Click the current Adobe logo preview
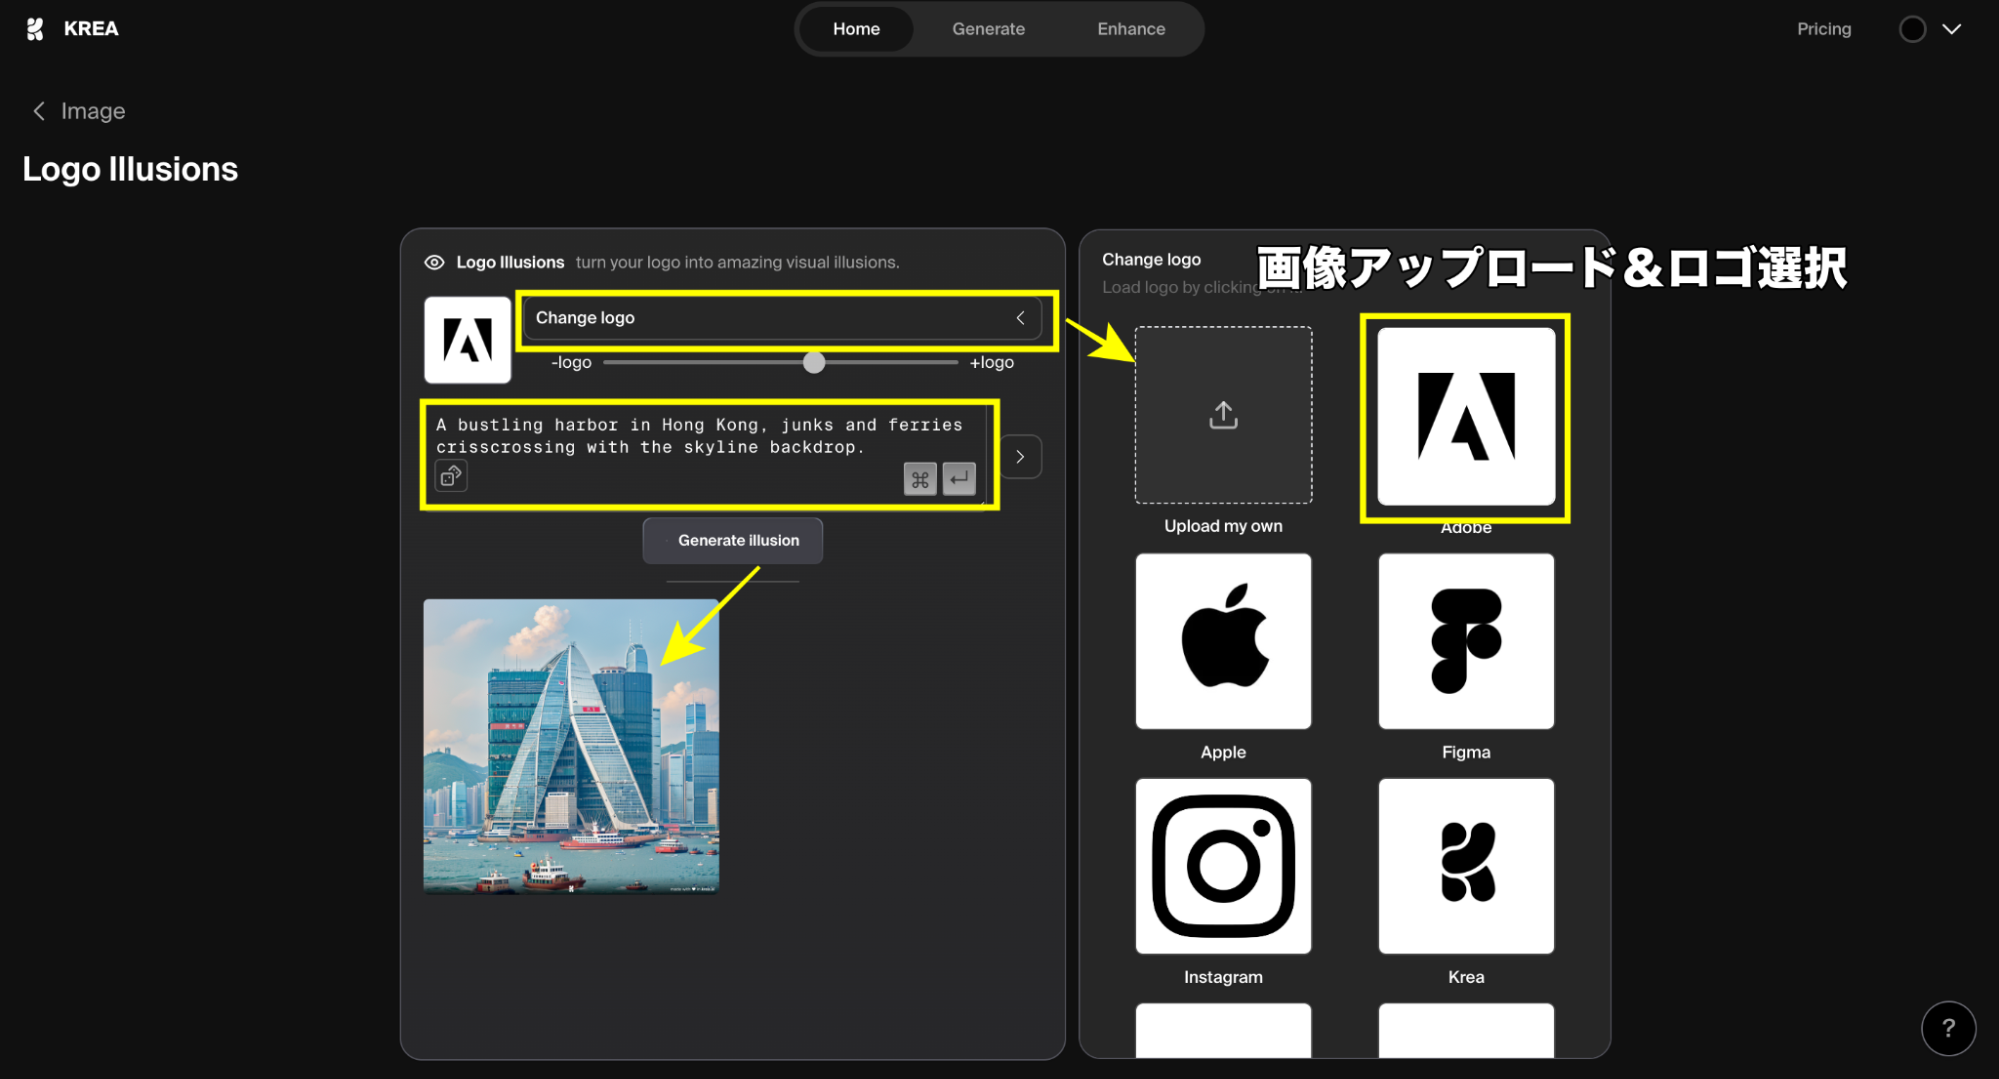This screenshot has width=1999, height=1079. point(467,340)
